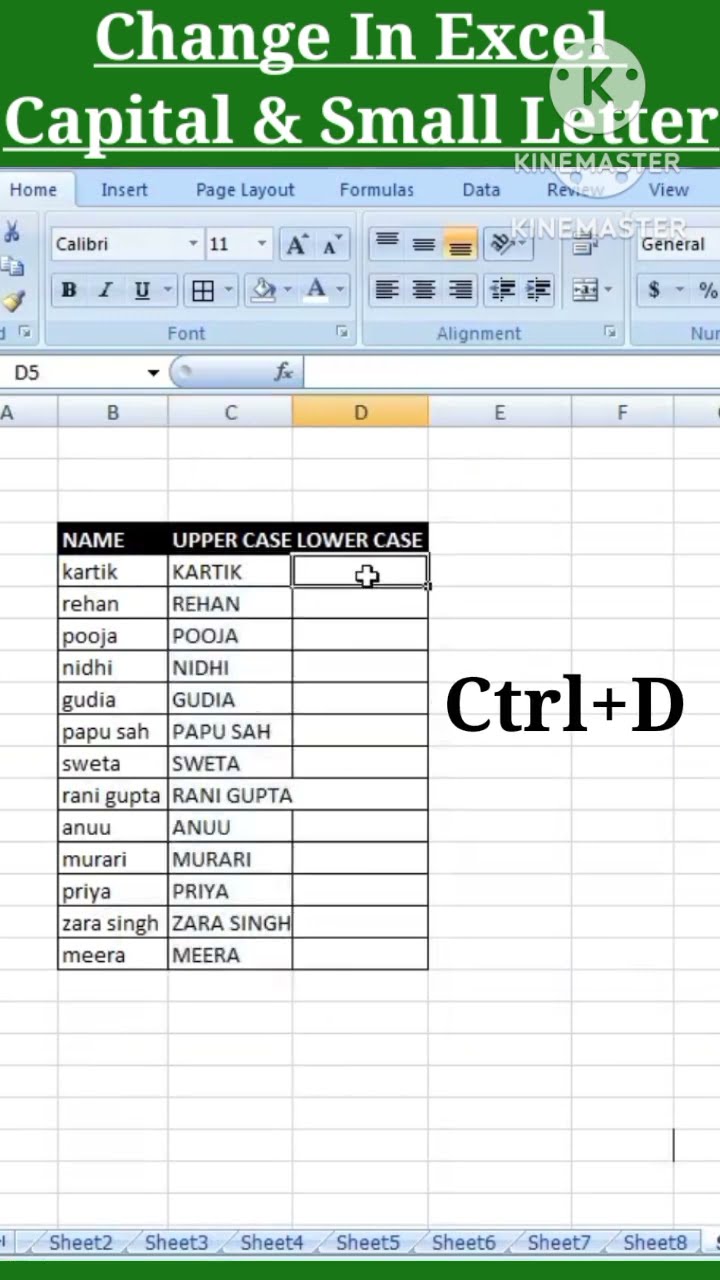Click cell containing 'ZARA SINGH'
720x1280 pixels.
230,923
